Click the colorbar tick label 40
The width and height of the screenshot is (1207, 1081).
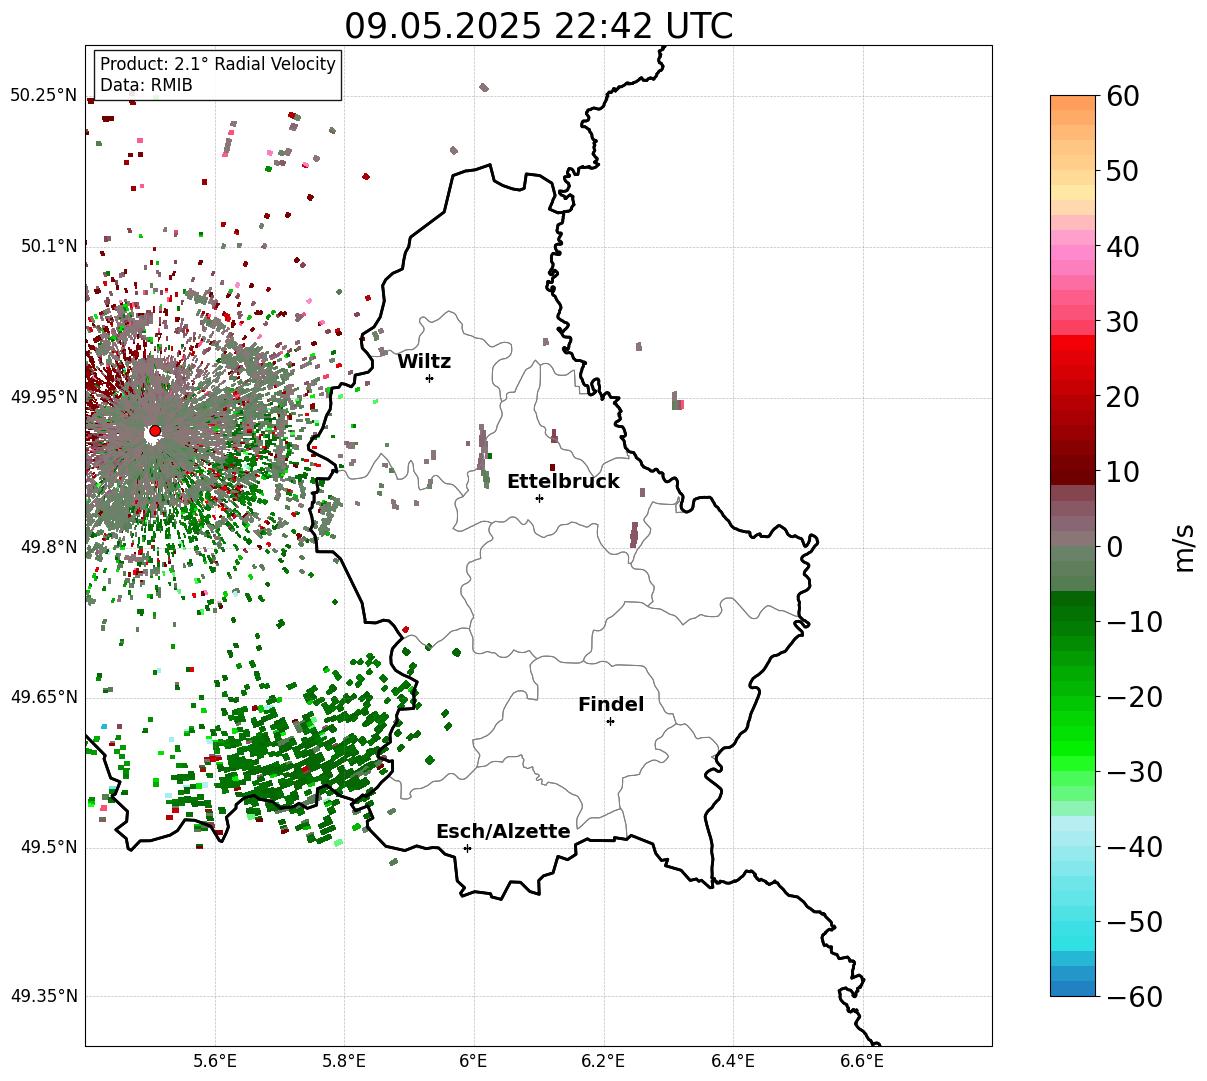coord(1123,246)
